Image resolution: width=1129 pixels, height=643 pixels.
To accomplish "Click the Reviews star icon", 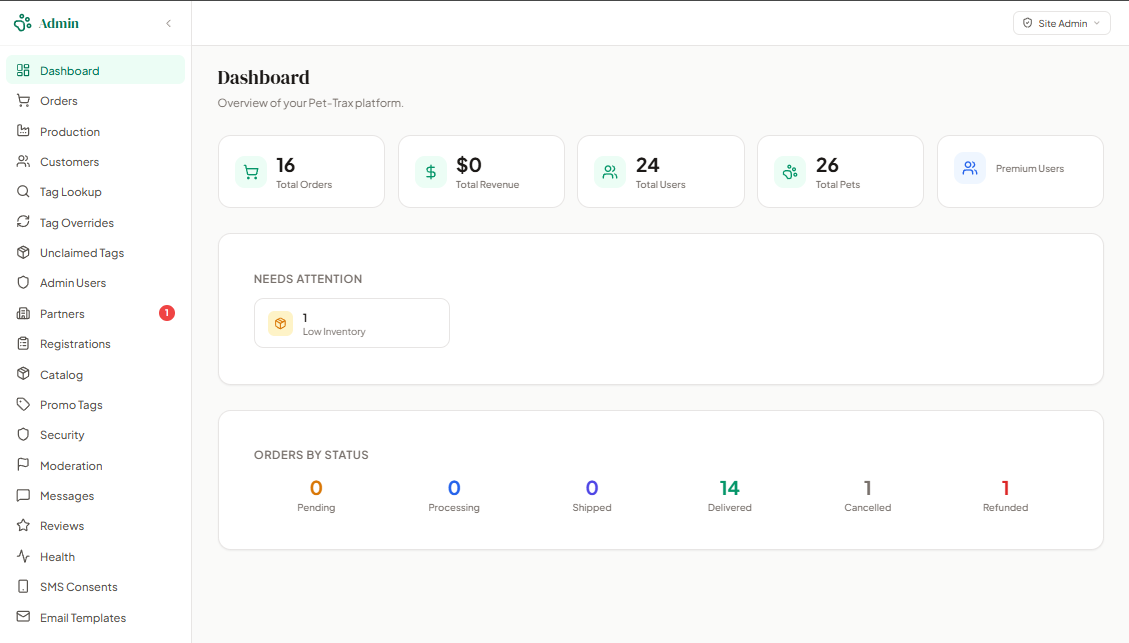I will [23, 526].
